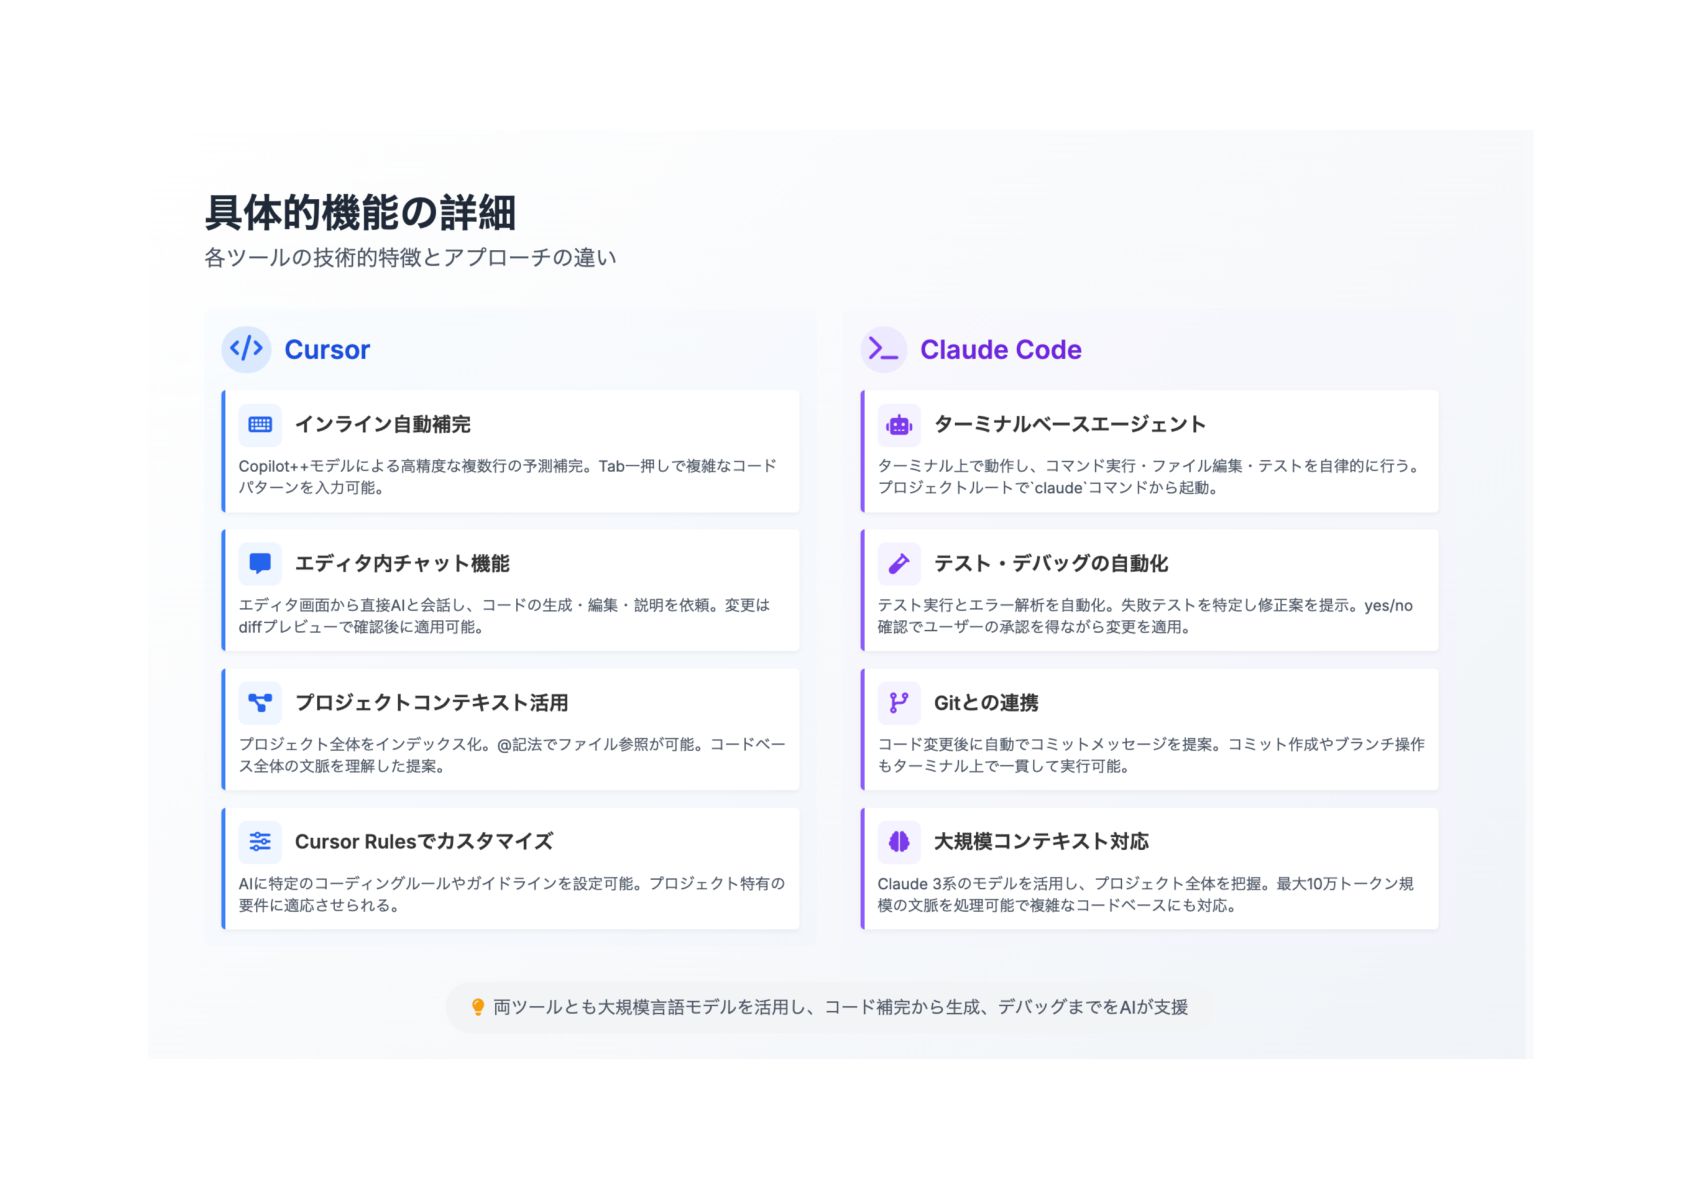The width and height of the screenshot is (1684, 1191).
Task: Click the ターミナルベースエージェント card title
Action: click(x=1070, y=424)
